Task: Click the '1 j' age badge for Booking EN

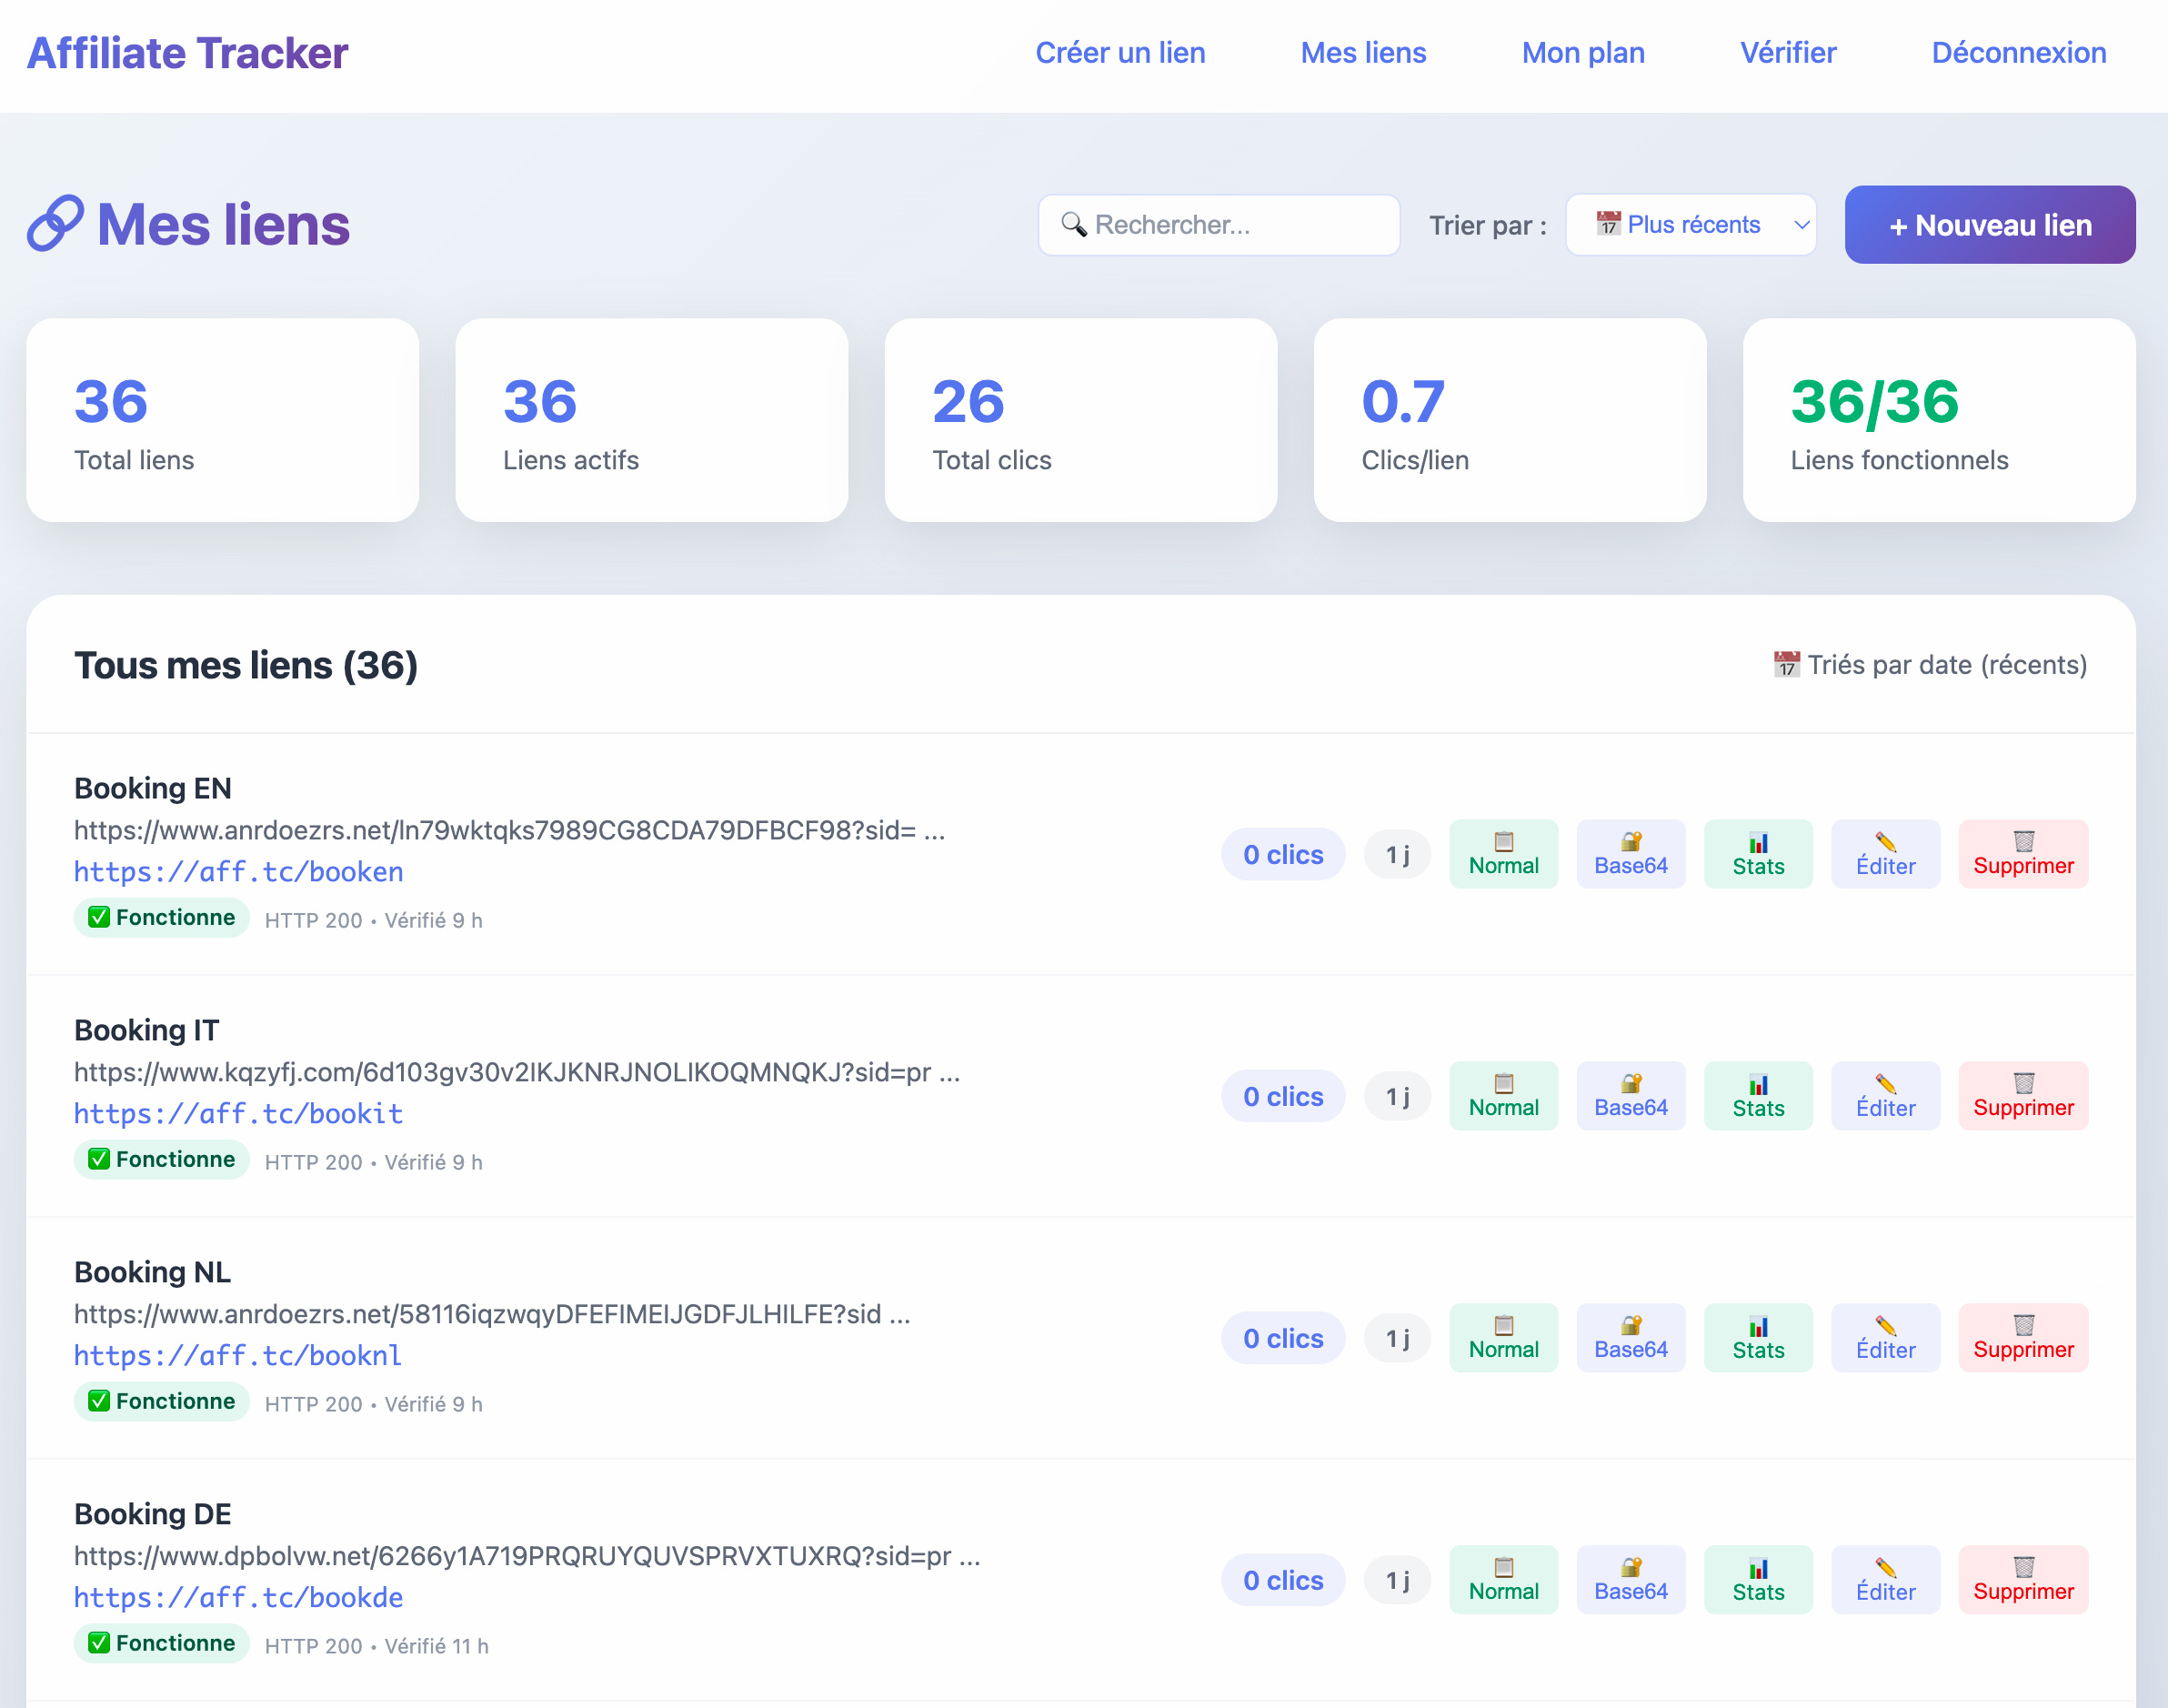Action: tap(1398, 854)
